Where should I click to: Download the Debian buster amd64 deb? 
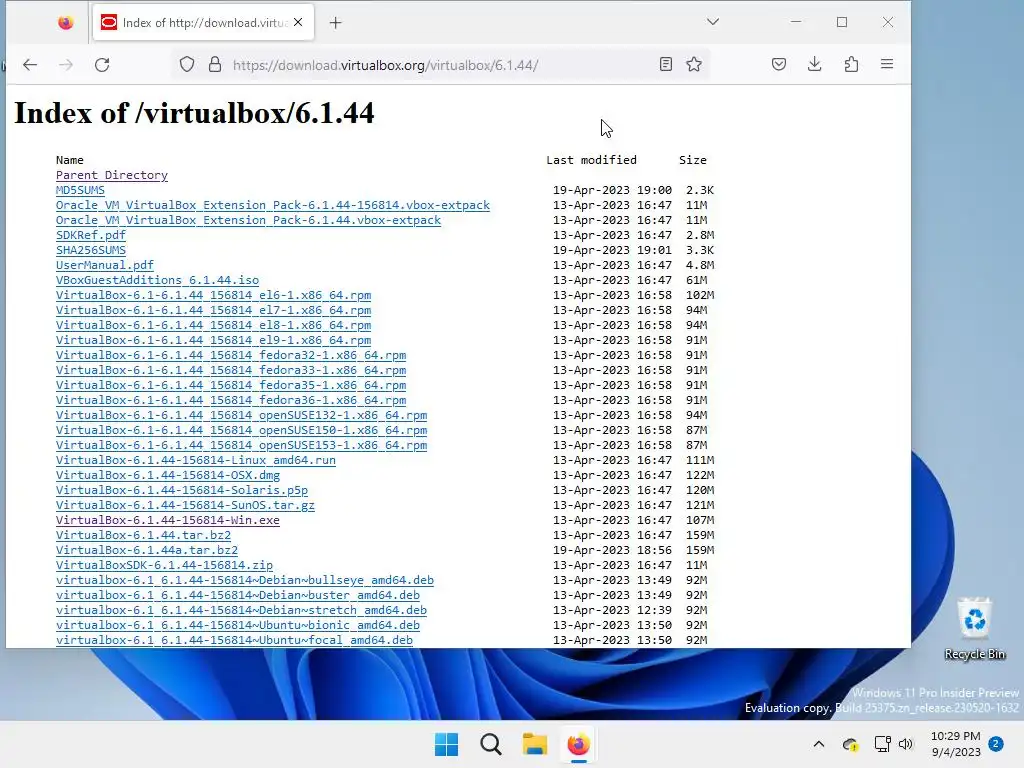point(238,596)
